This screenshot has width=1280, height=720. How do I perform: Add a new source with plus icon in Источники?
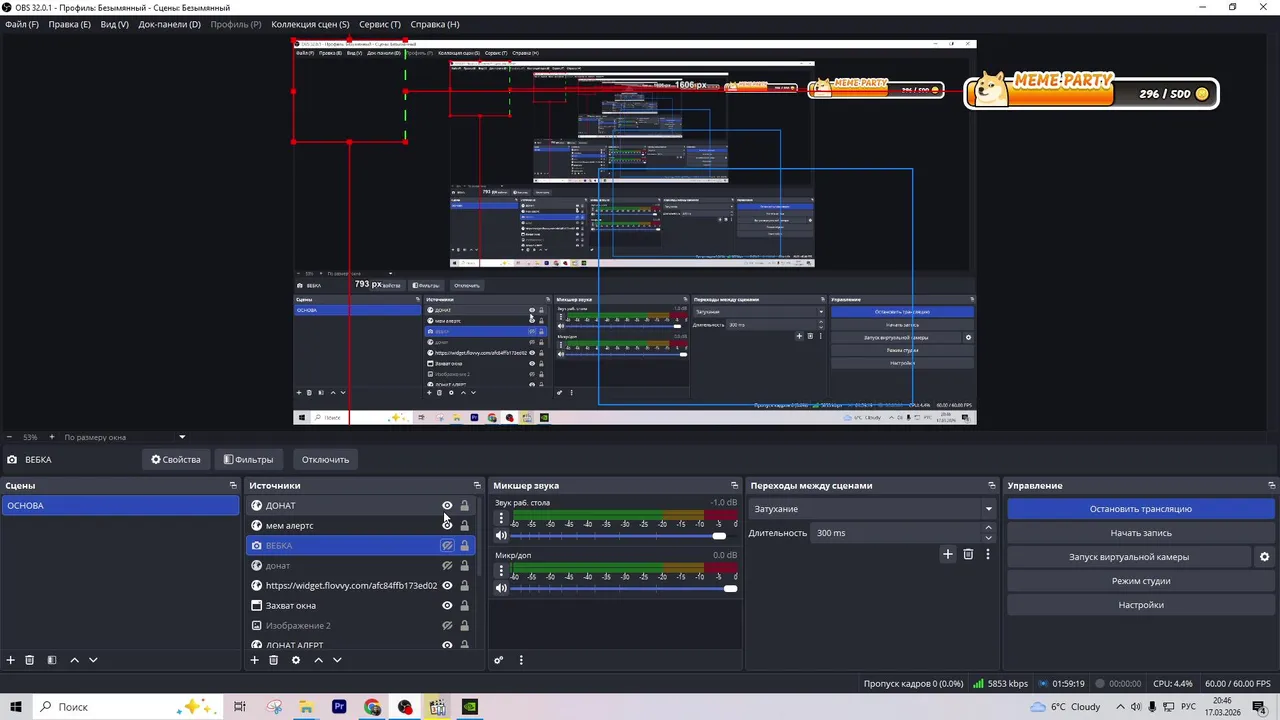254,660
